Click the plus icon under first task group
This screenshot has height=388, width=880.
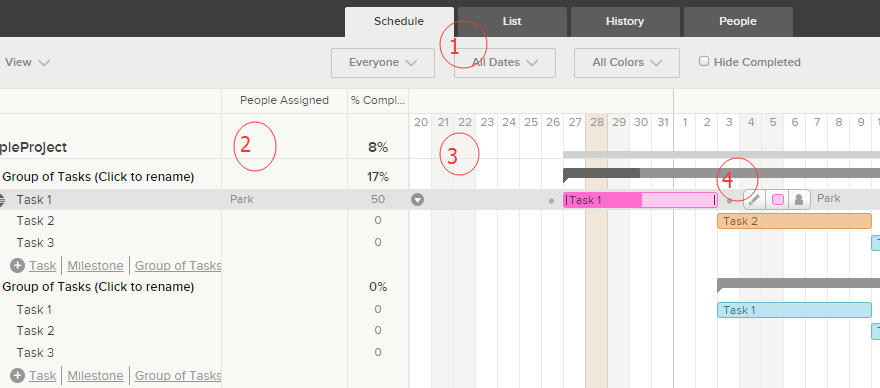point(17,266)
